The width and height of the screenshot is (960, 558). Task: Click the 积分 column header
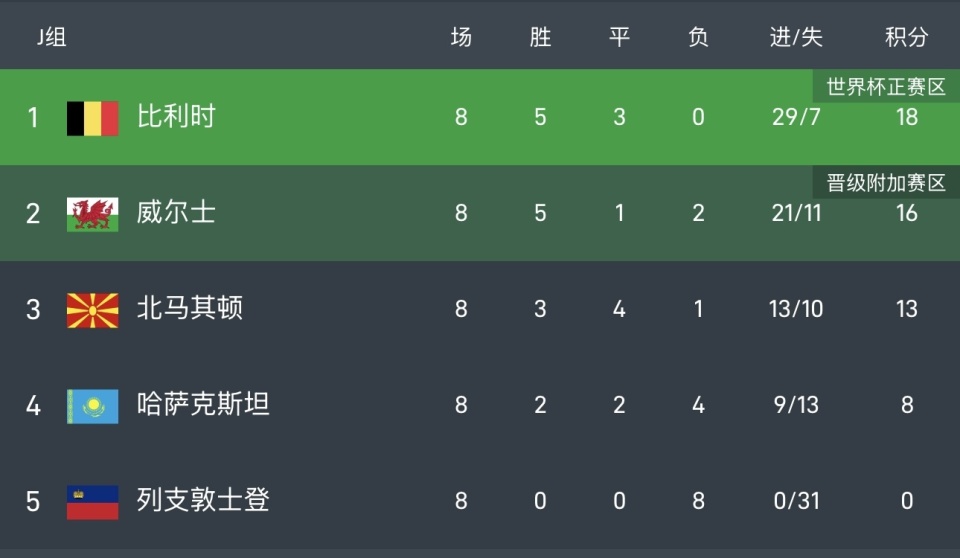tap(906, 38)
